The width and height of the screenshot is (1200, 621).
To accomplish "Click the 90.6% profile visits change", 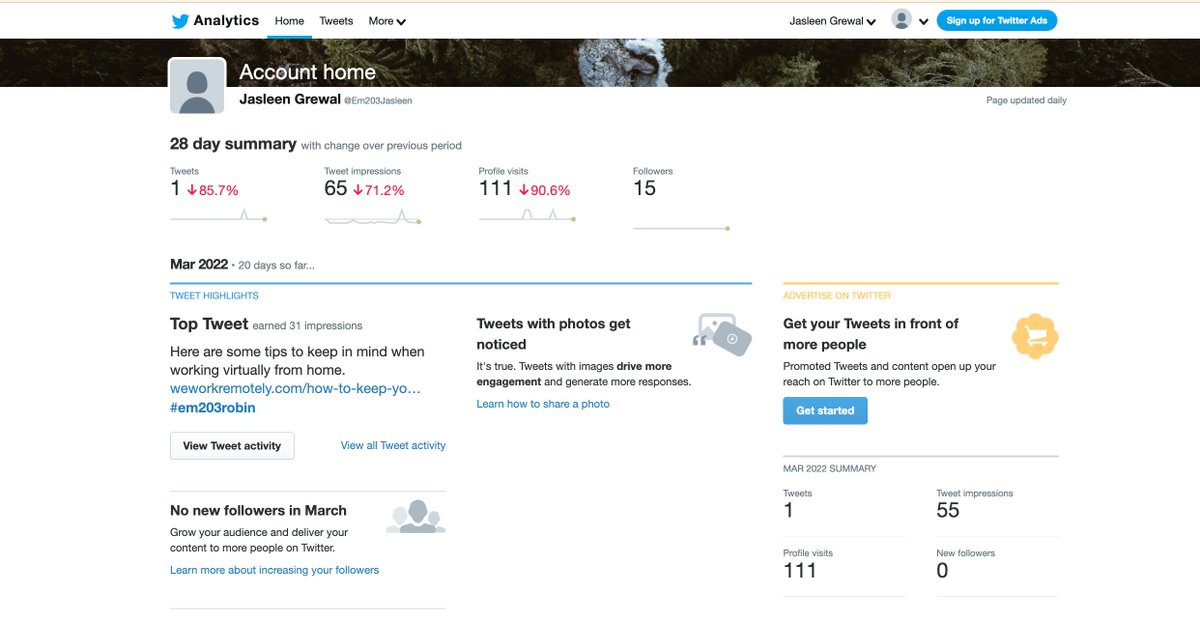I will [544, 190].
